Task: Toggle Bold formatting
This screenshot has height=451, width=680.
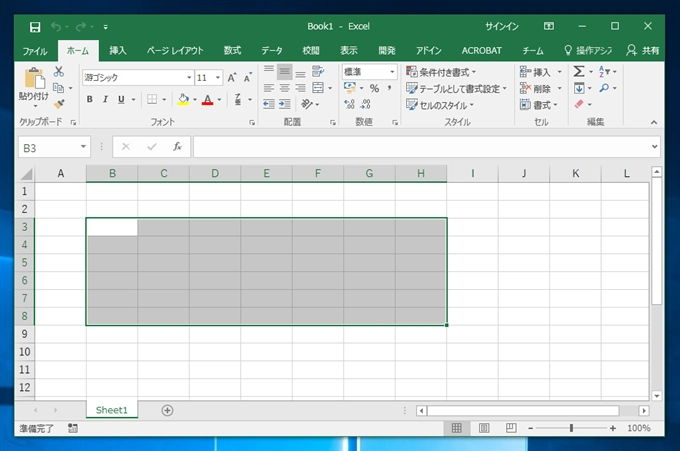Action: click(x=89, y=99)
